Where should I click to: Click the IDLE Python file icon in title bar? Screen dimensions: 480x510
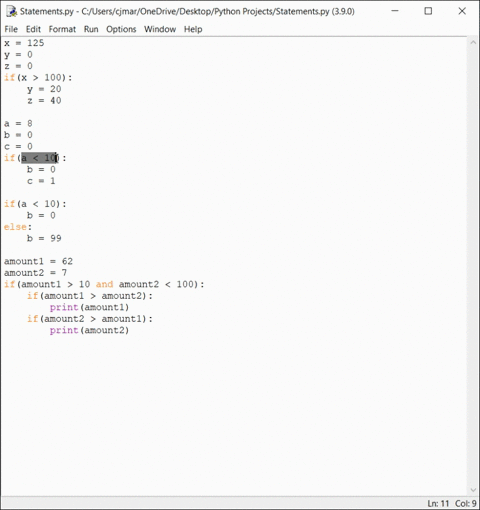(11, 11)
